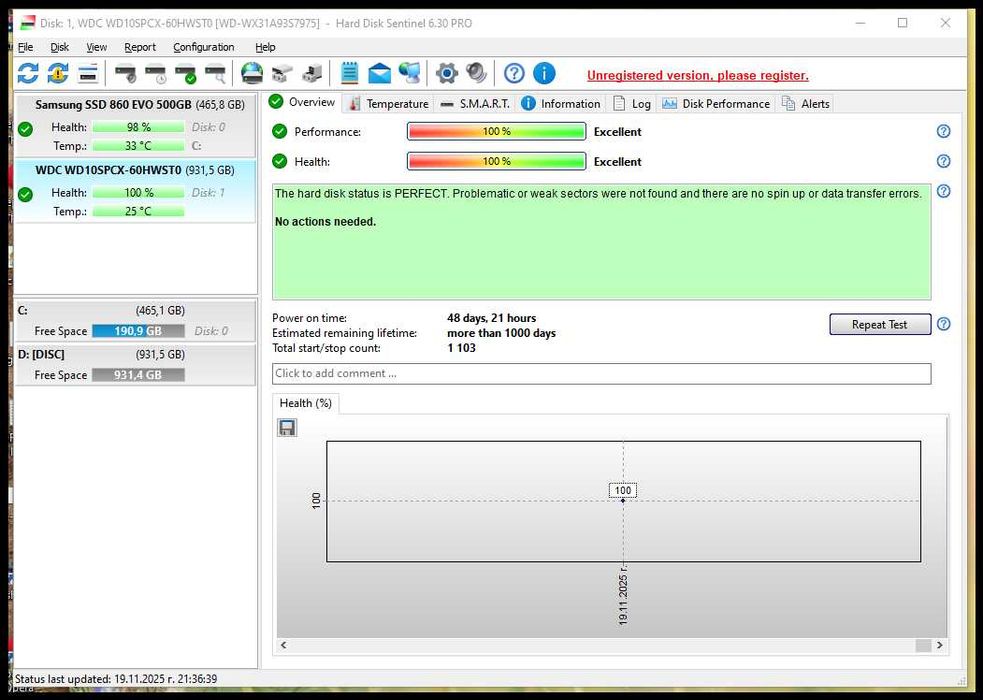The width and height of the screenshot is (983, 700).
Task: Open the File menu
Action: pyautogui.click(x=26, y=47)
